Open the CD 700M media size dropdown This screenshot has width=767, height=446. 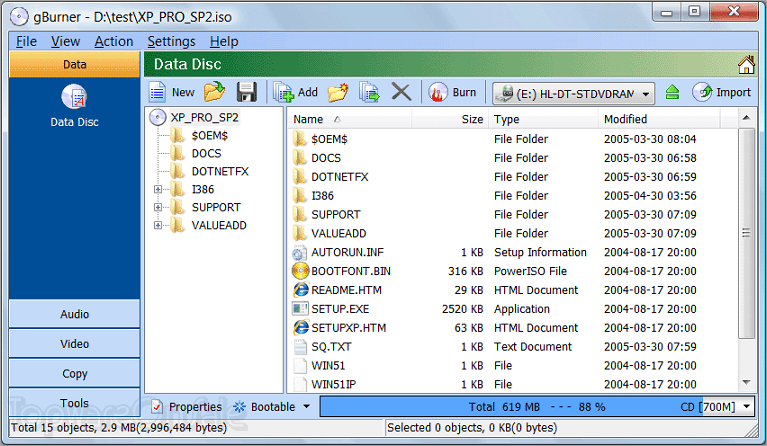746,406
